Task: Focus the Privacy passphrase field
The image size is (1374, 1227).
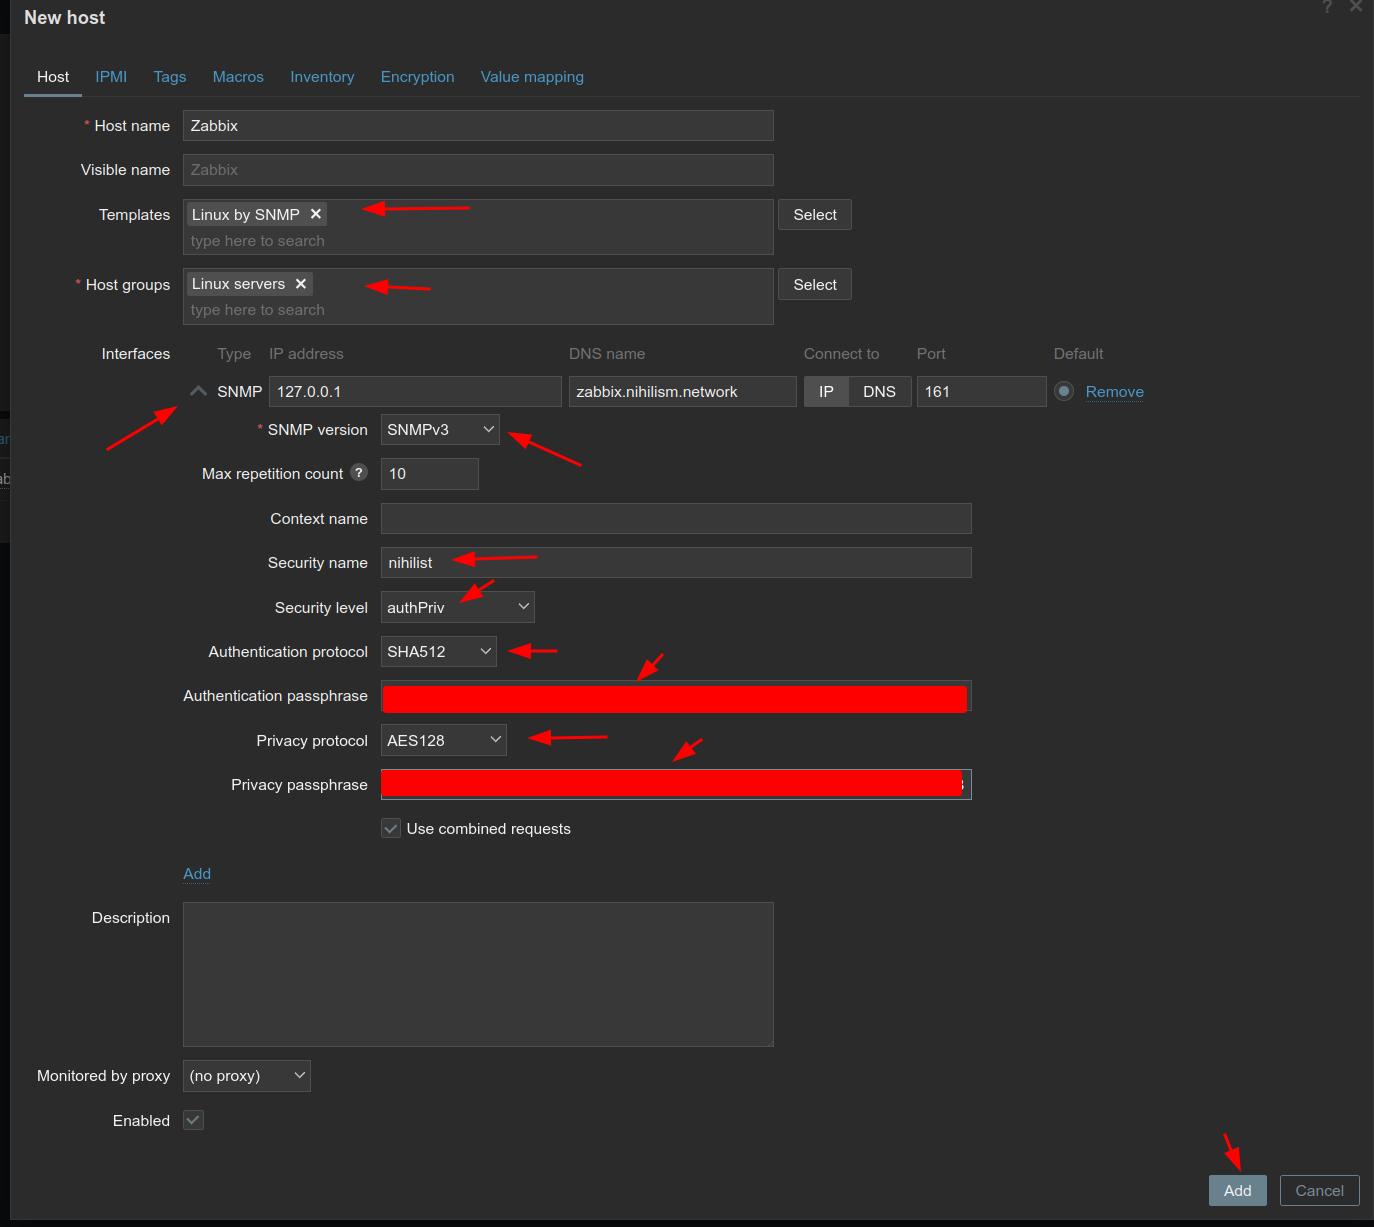Action: coord(676,784)
